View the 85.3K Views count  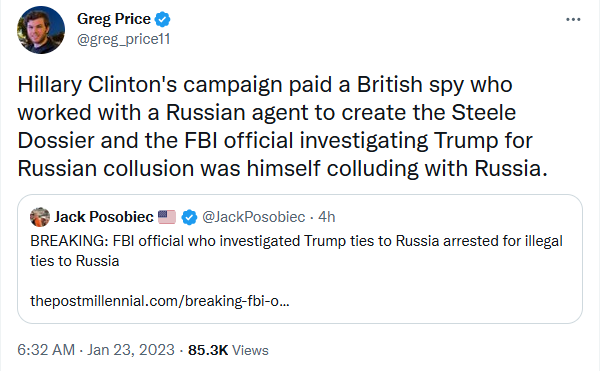[228, 350]
